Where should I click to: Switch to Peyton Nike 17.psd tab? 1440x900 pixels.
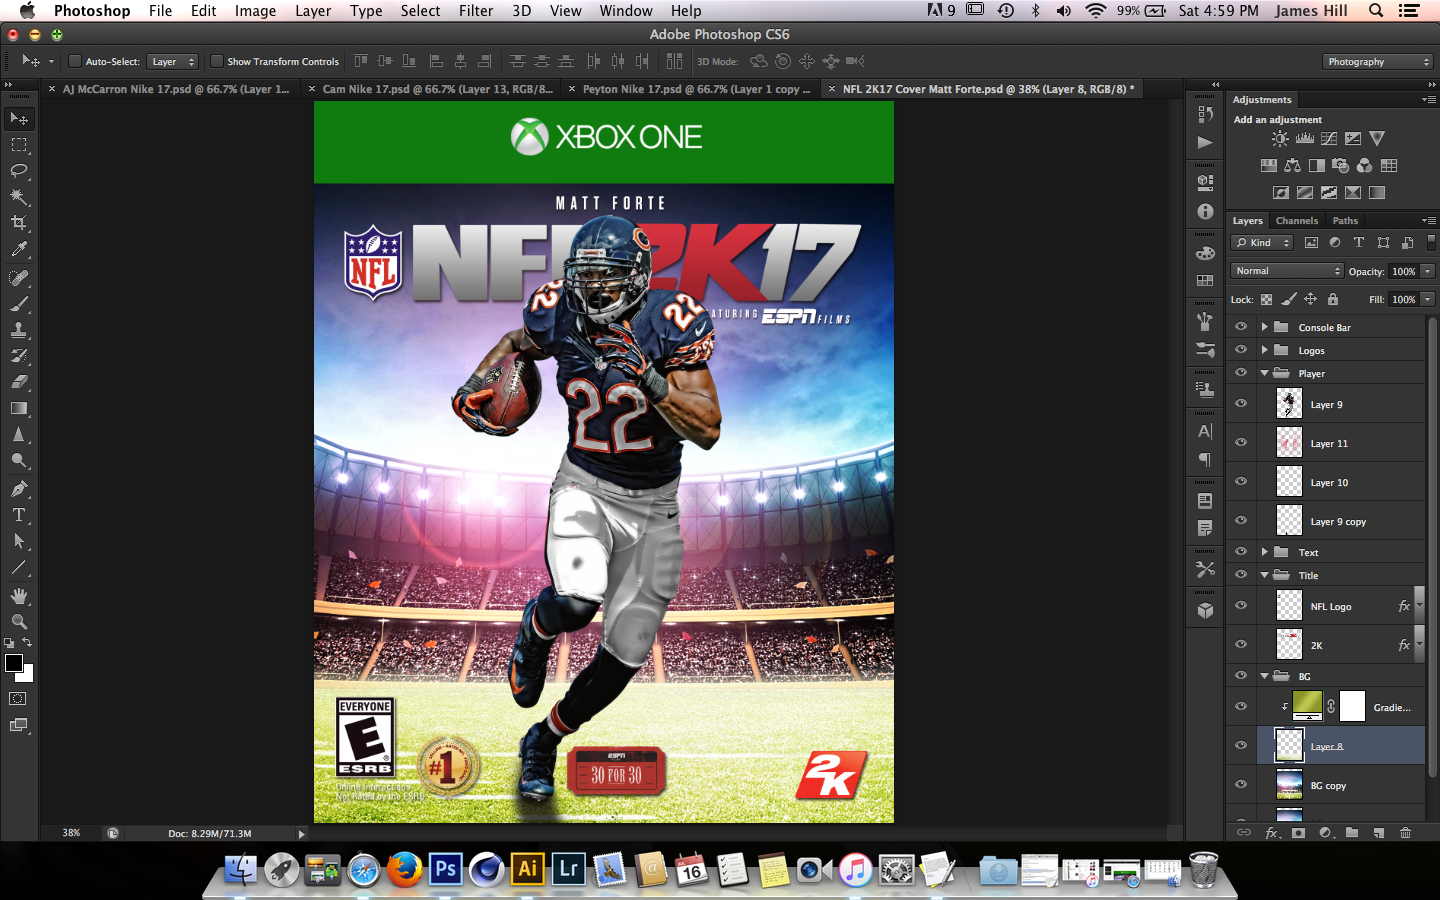(x=696, y=89)
